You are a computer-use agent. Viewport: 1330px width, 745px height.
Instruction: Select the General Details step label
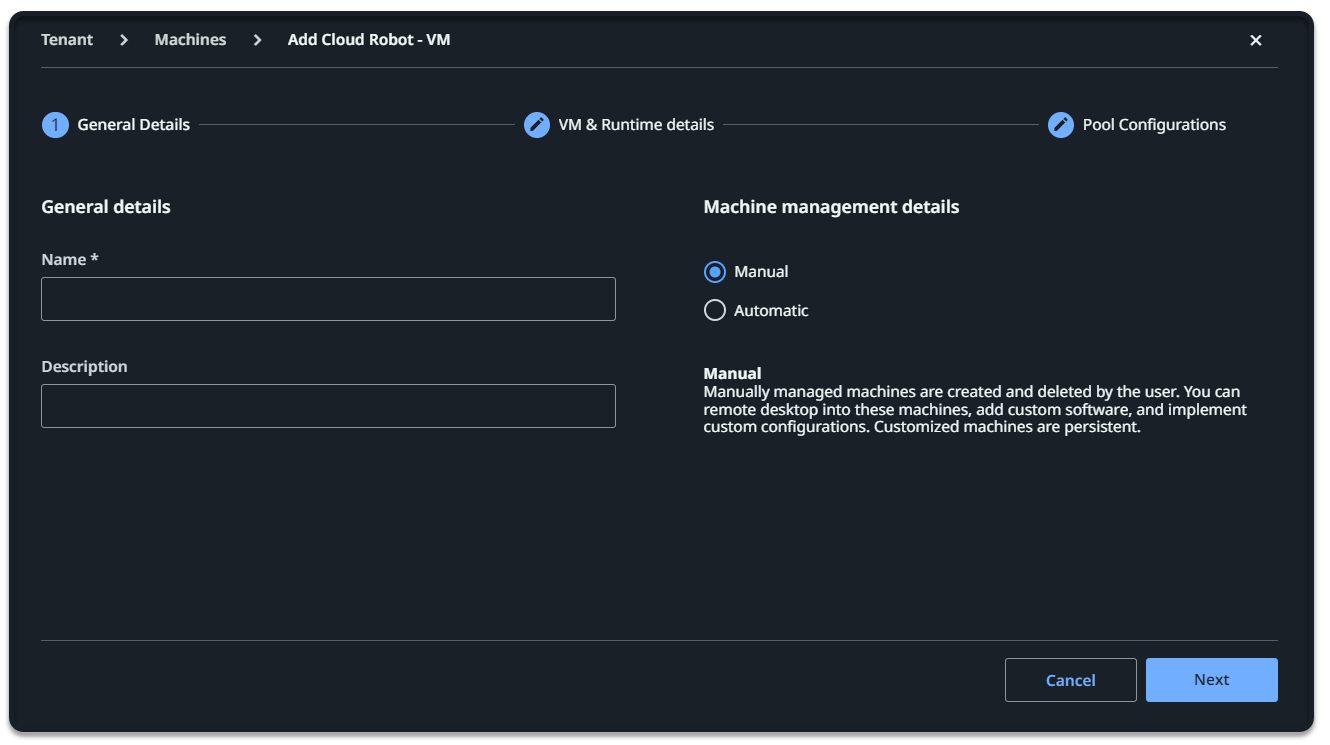(133, 124)
